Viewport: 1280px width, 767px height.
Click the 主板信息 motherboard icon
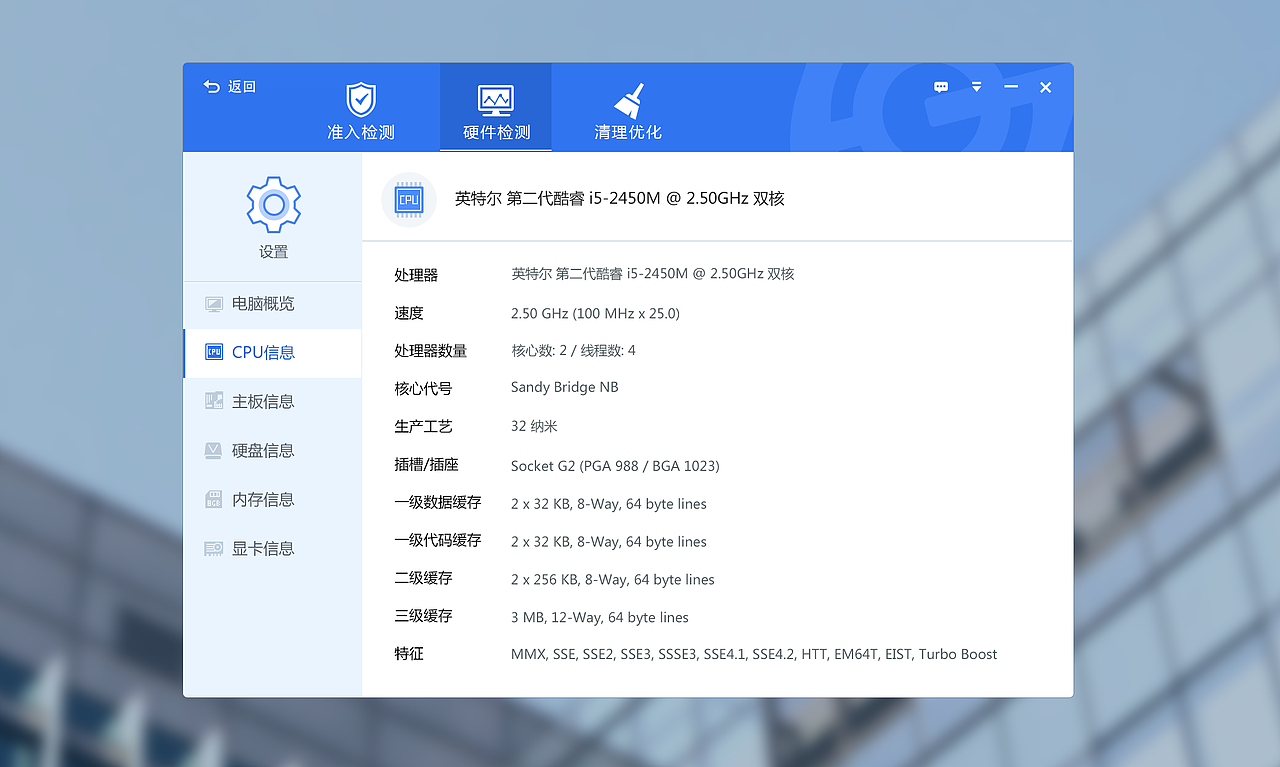[x=213, y=401]
